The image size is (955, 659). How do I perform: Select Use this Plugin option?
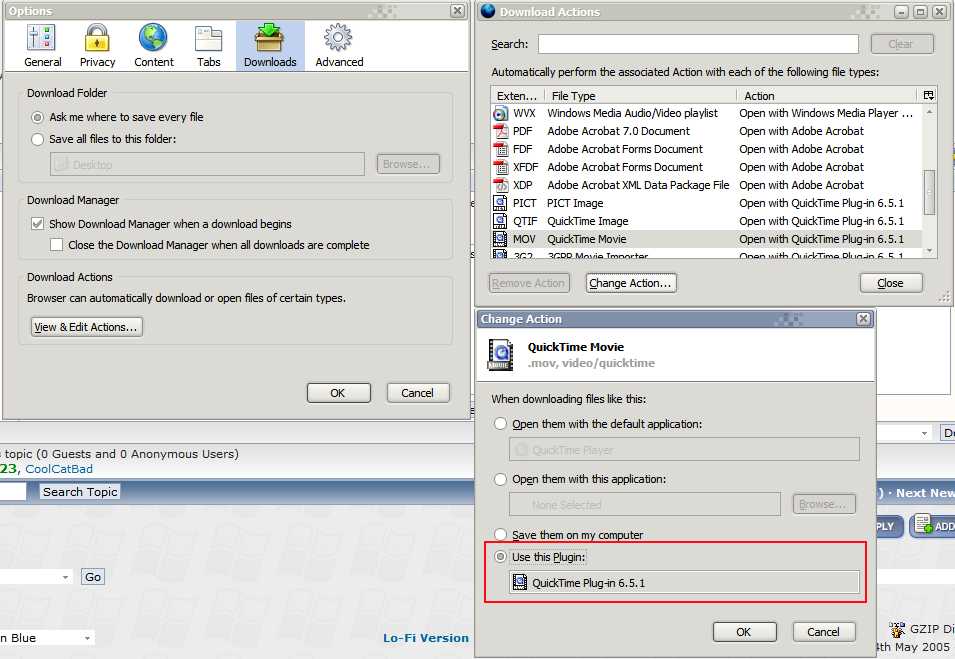point(500,557)
